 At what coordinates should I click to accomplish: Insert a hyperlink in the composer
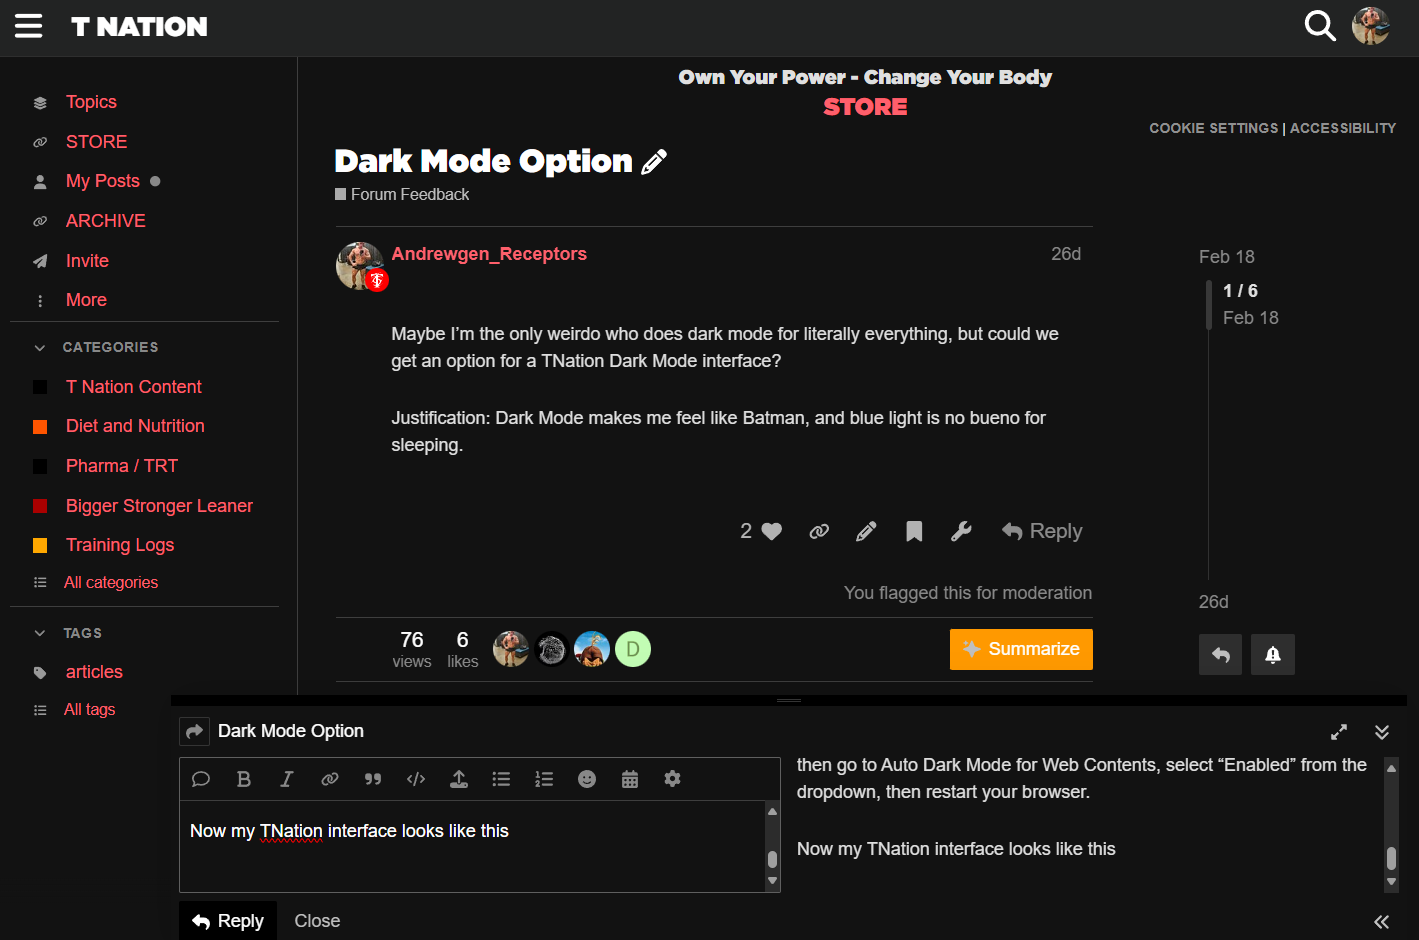point(329,779)
